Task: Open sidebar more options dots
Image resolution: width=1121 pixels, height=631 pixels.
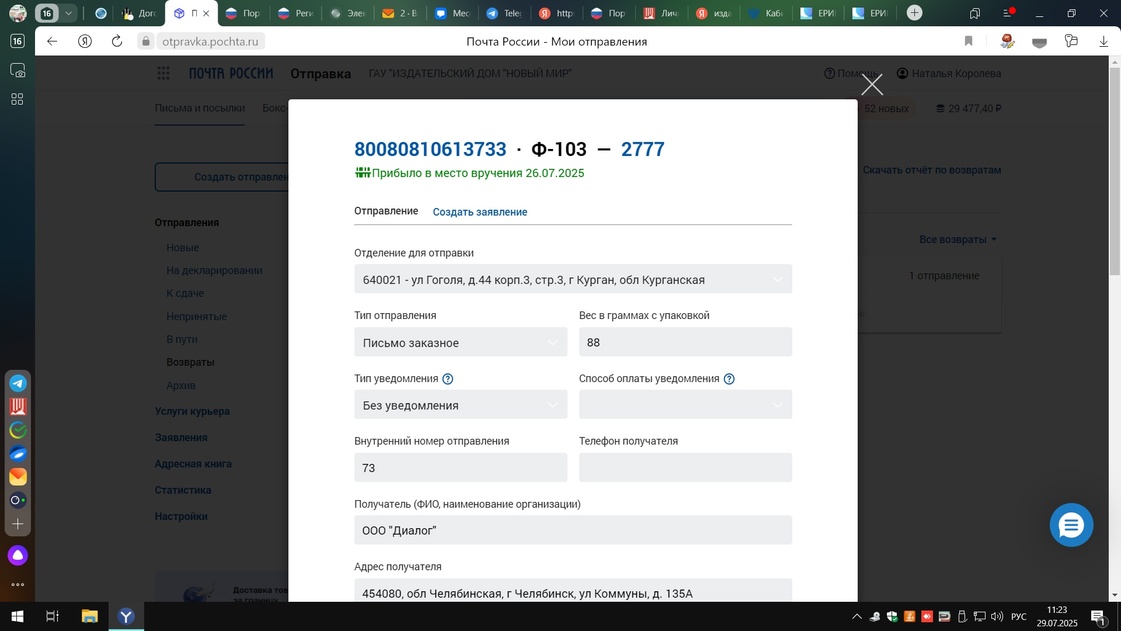Action: 18,585
